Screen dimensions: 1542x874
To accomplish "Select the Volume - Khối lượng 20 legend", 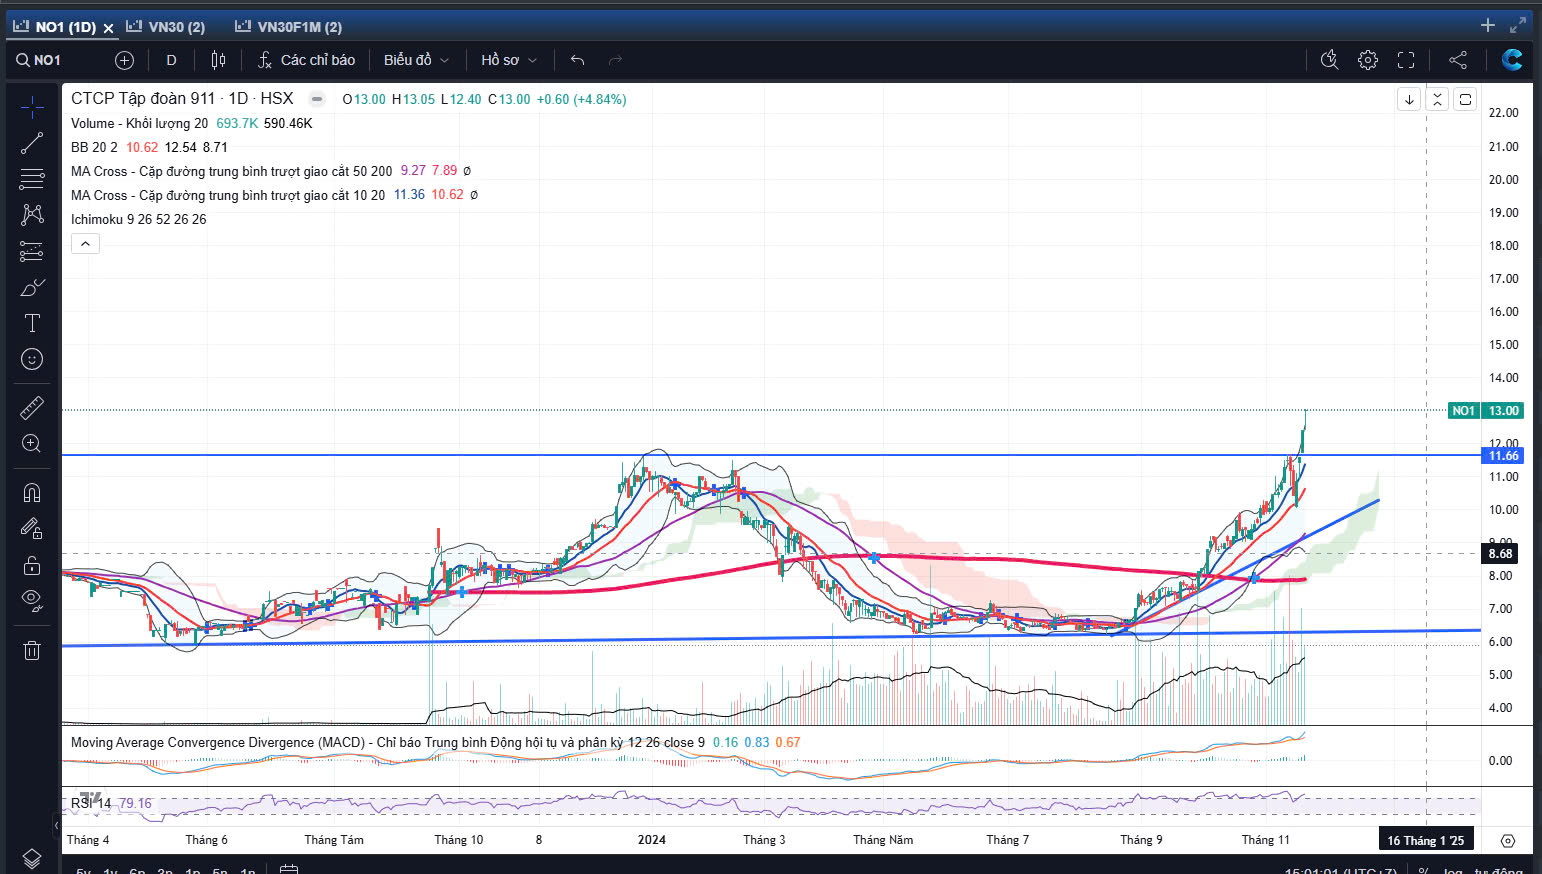I will point(139,123).
